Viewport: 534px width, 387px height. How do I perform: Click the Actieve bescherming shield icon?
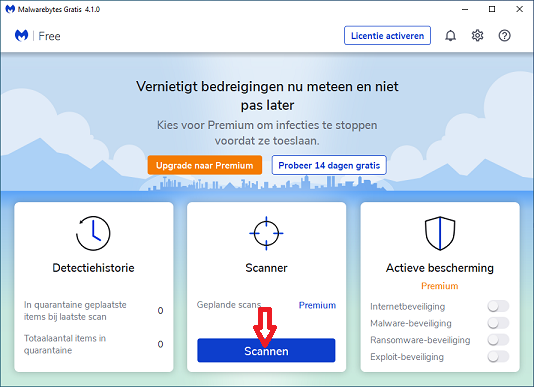(440, 233)
